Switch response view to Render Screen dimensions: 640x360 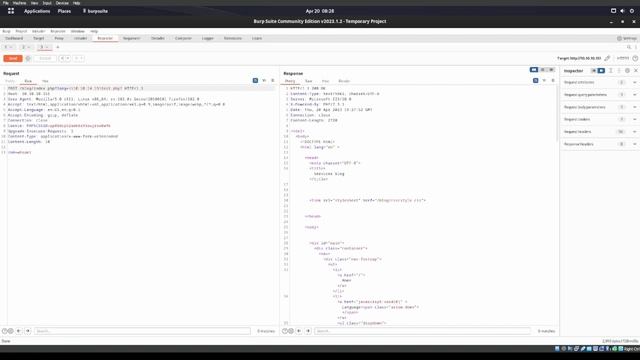pos(344,81)
